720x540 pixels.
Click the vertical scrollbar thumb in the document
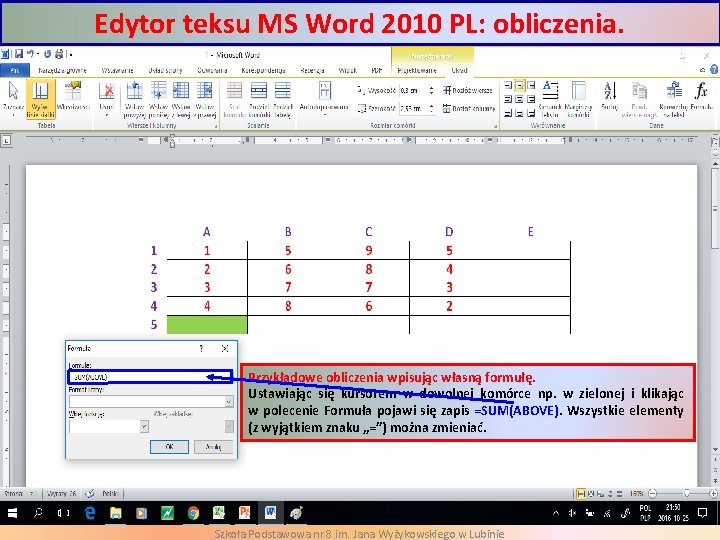715,209
